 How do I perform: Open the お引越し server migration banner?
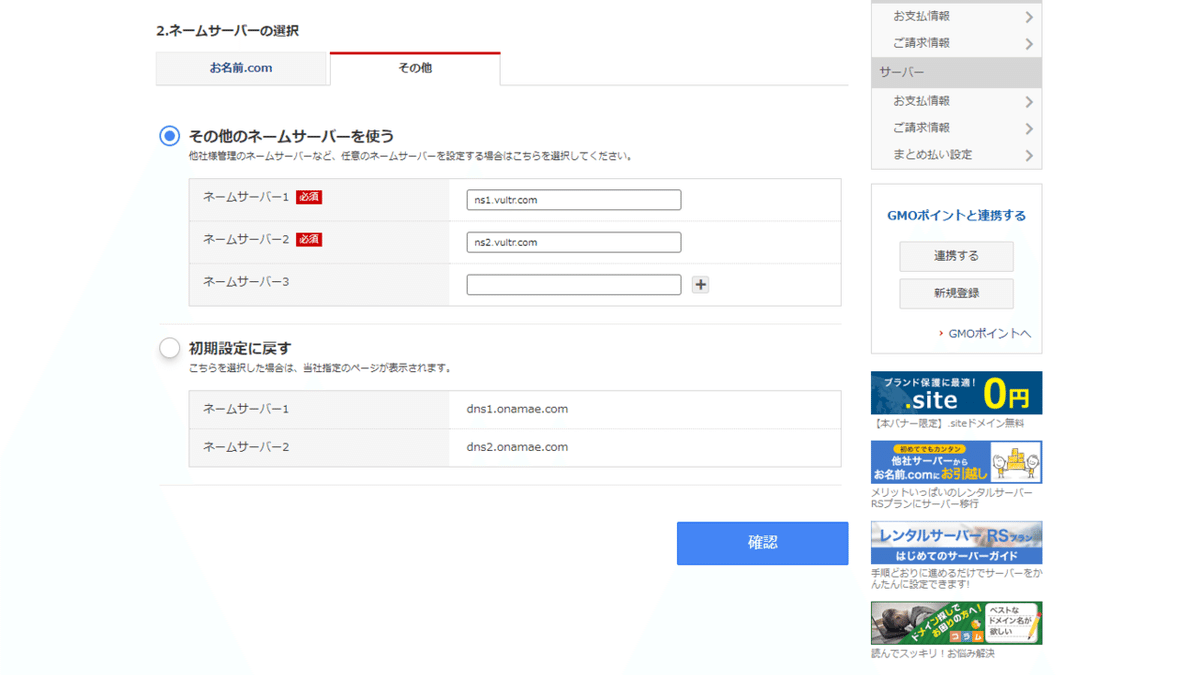click(x=956, y=462)
